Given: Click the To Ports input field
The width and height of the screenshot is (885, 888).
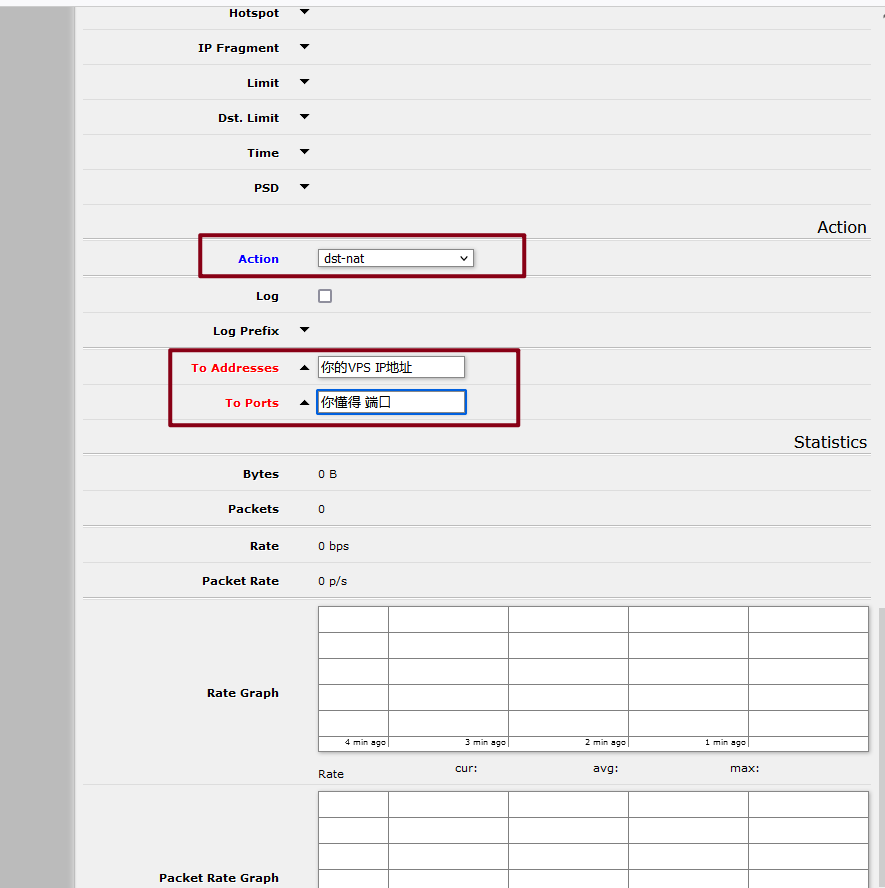Looking at the screenshot, I should [x=391, y=402].
